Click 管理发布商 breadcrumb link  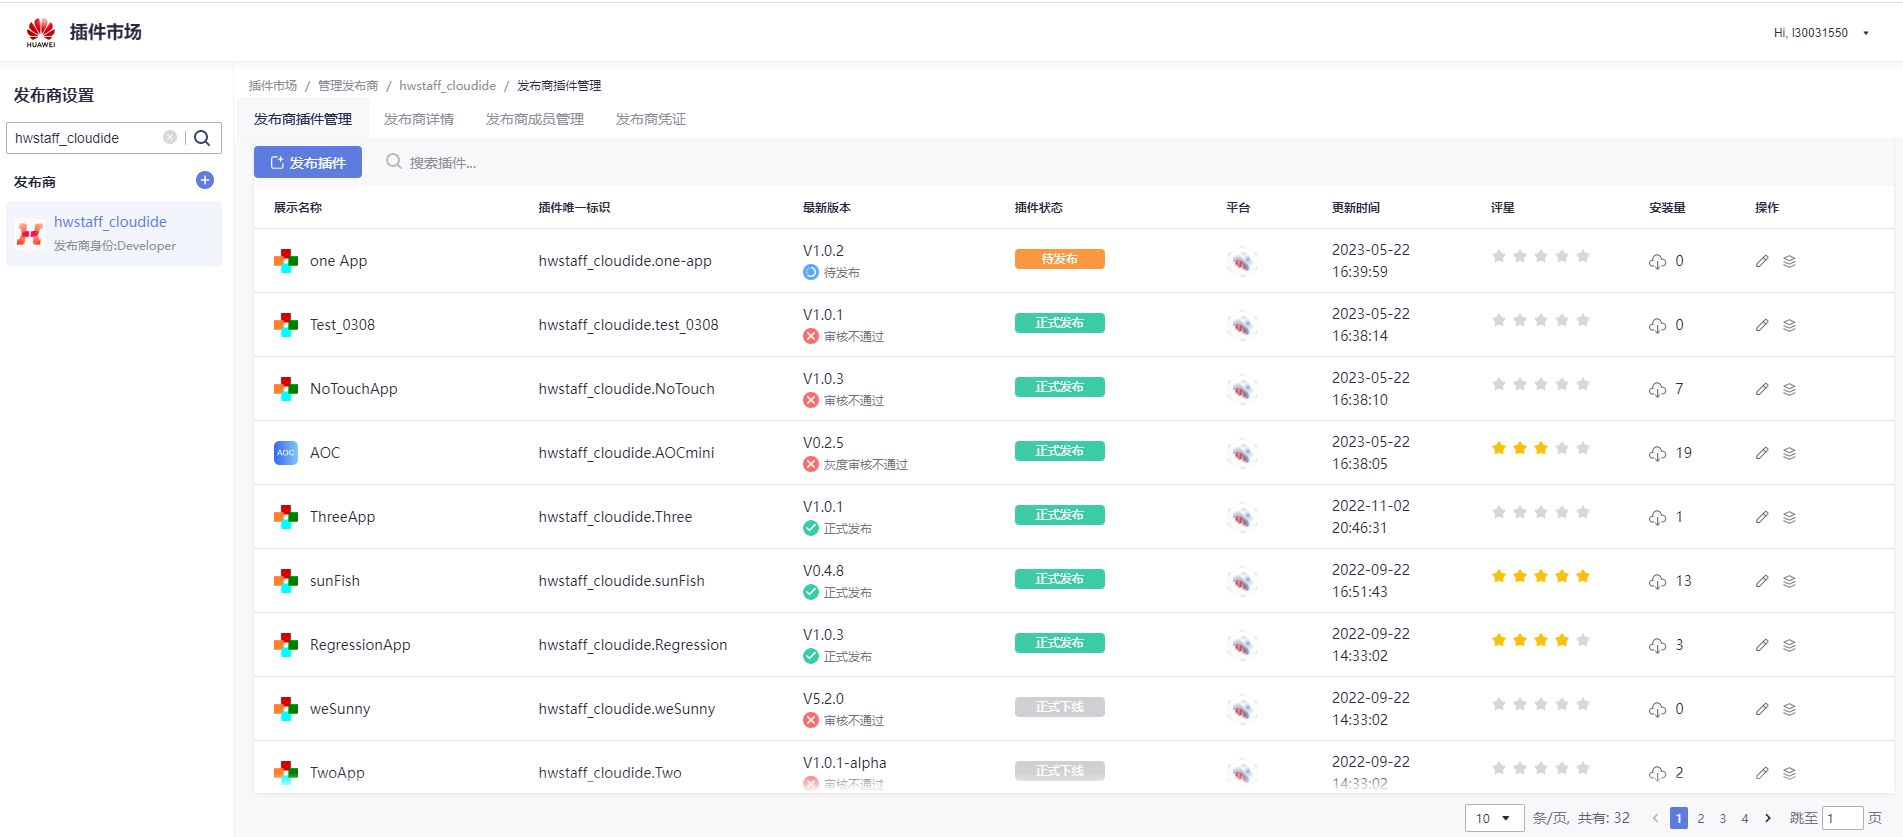click(x=348, y=86)
